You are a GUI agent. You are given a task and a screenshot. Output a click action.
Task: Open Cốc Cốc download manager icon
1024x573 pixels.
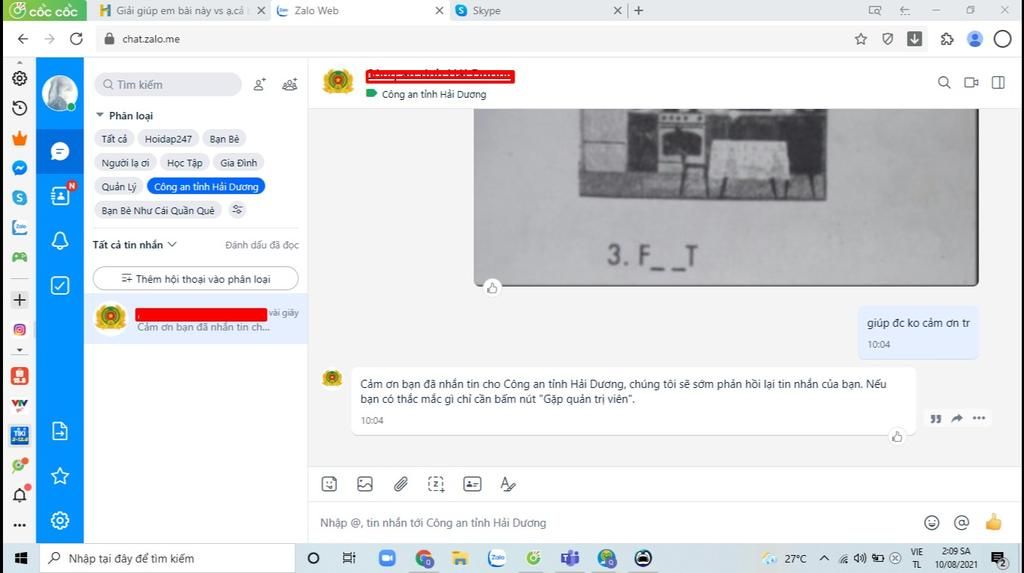point(914,39)
